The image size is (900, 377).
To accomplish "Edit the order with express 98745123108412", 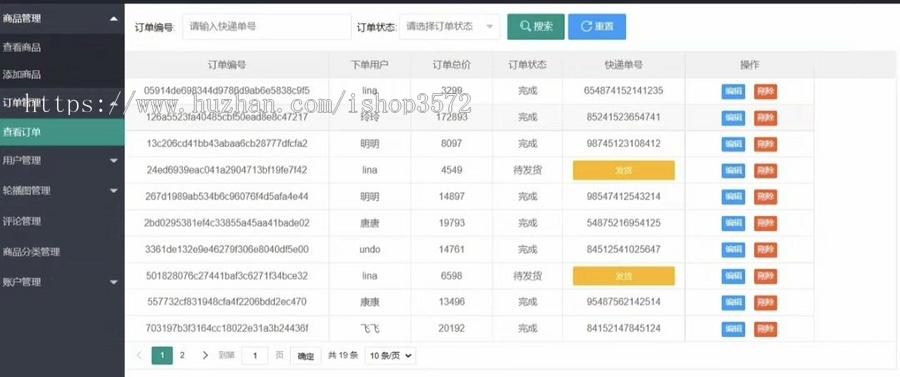I will [733, 144].
